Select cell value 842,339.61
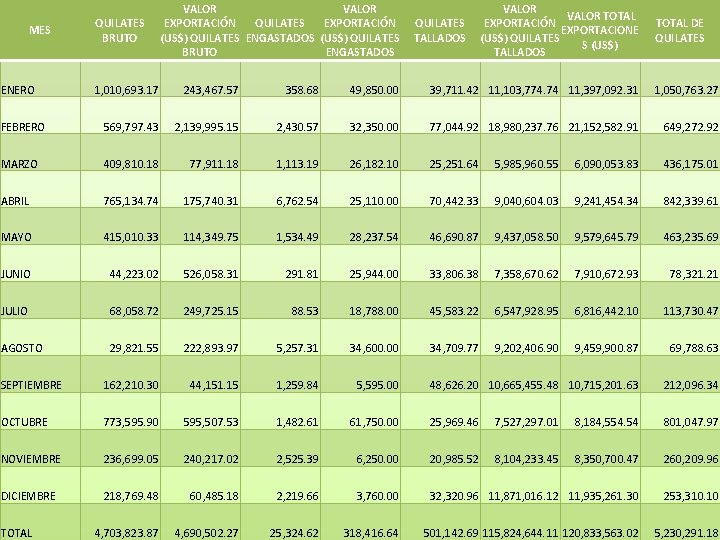Image resolution: width=720 pixels, height=540 pixels. (x=691, y=201)
